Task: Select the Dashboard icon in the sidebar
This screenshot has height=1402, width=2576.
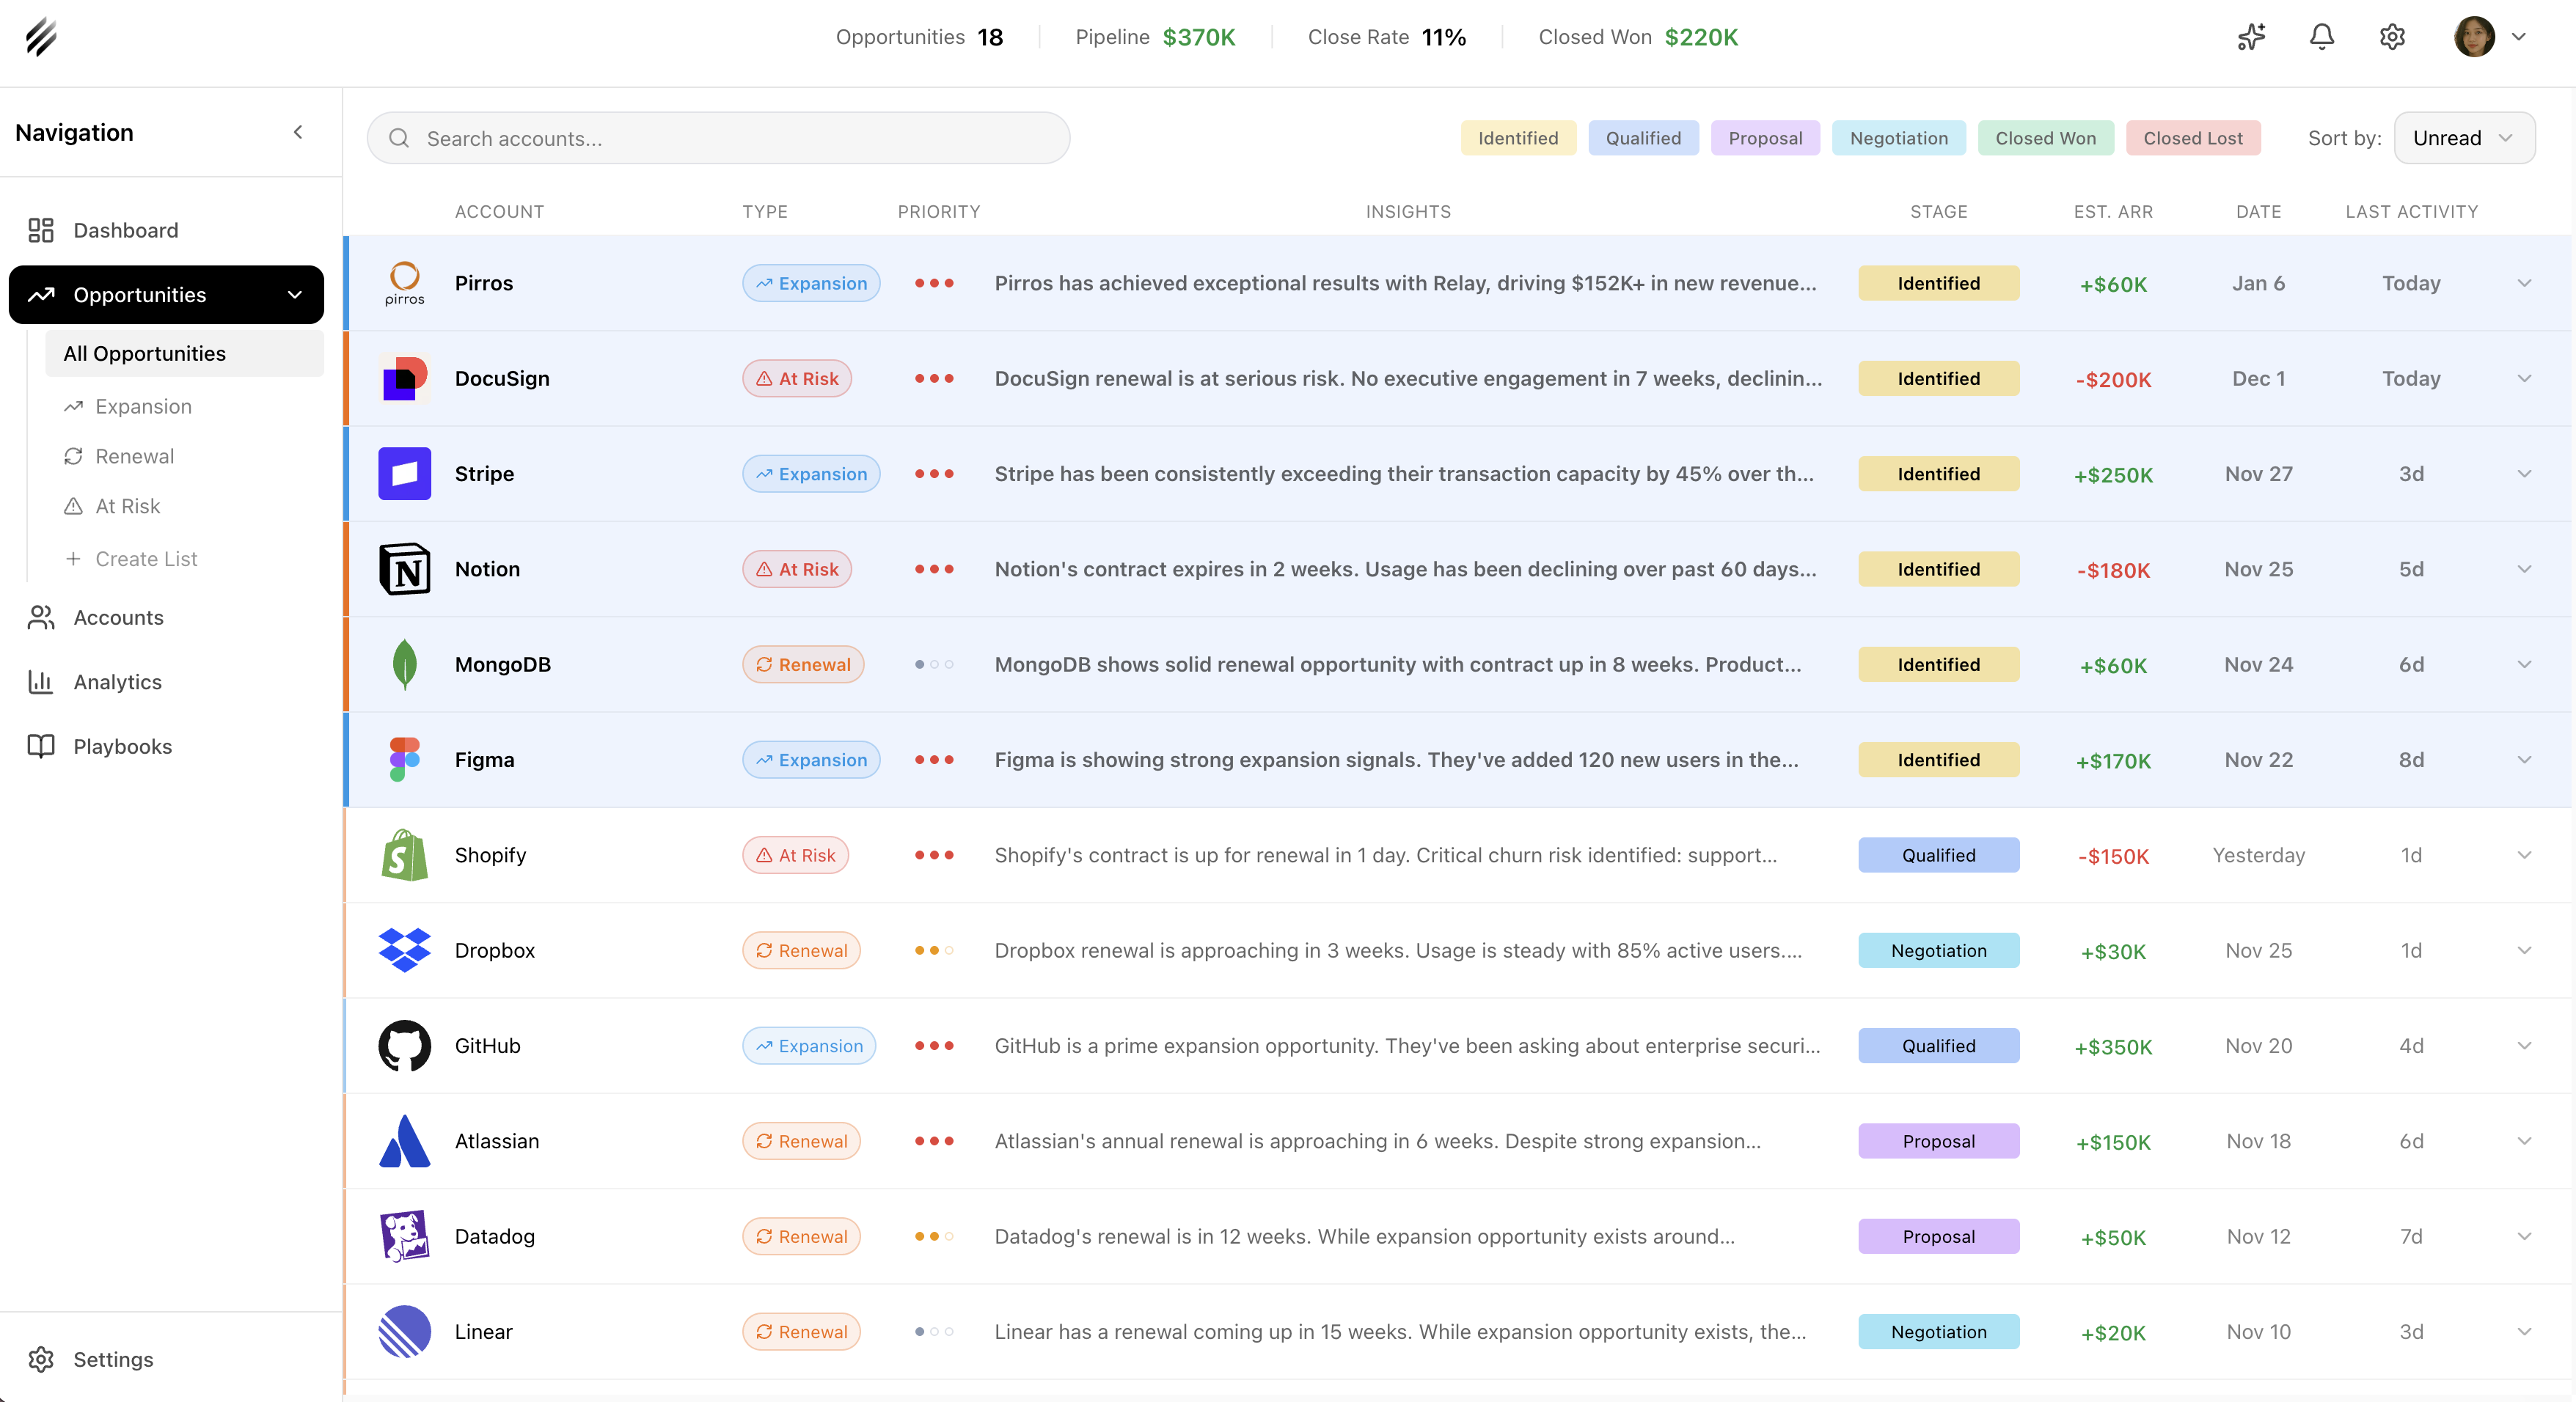Action: coord(40,229)
